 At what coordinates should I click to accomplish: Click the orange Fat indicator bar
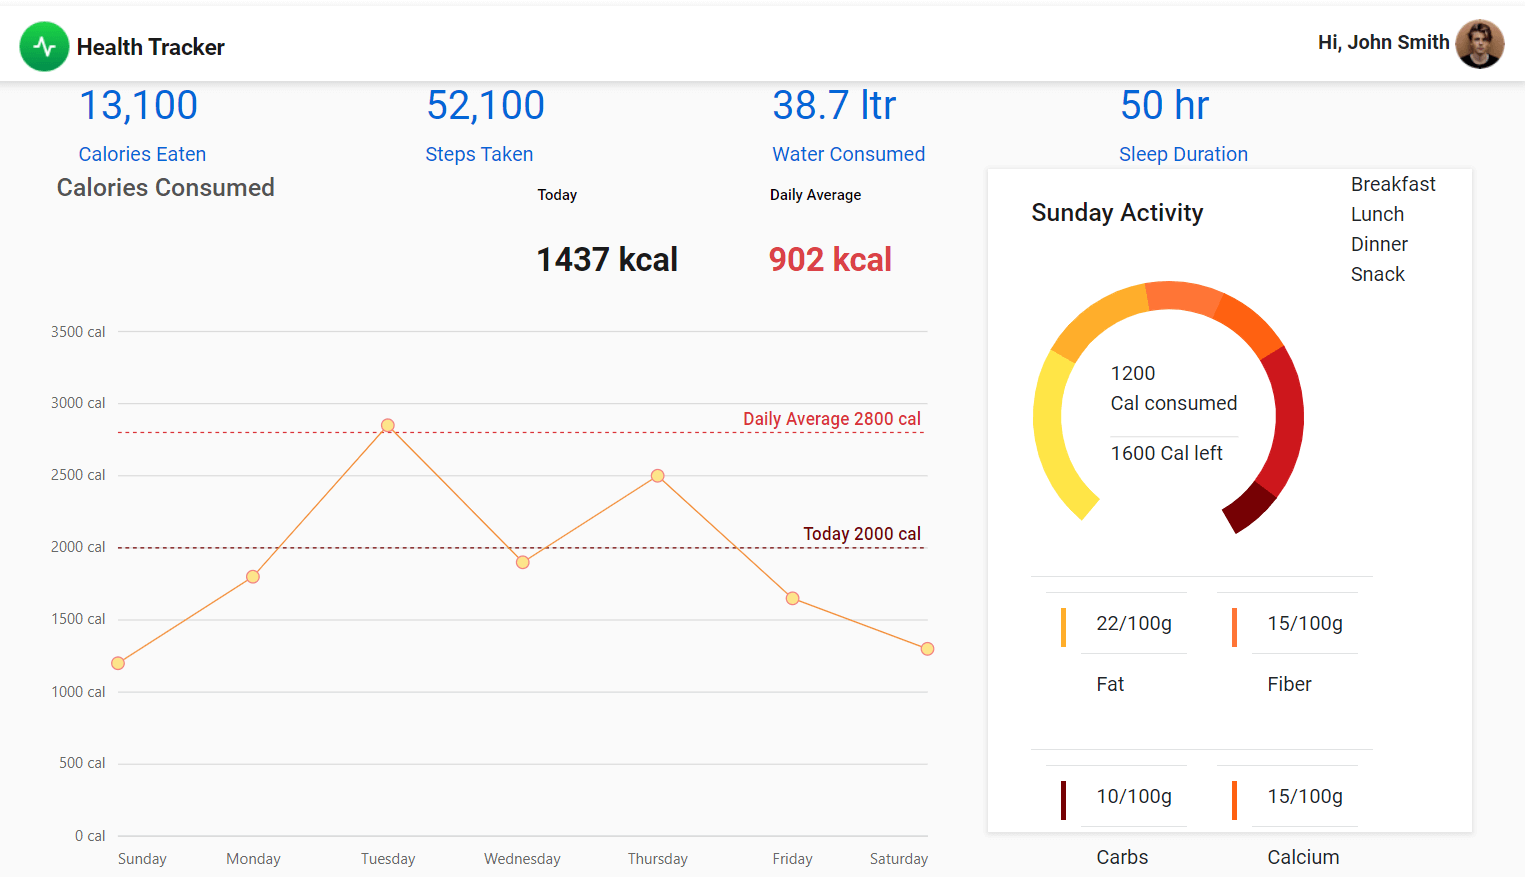(1063, 627)
